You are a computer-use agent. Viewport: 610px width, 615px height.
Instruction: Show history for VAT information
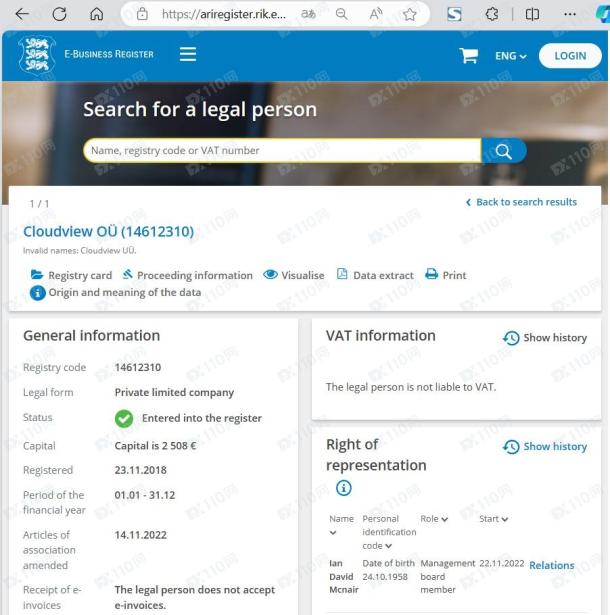(x=545, y=338)
